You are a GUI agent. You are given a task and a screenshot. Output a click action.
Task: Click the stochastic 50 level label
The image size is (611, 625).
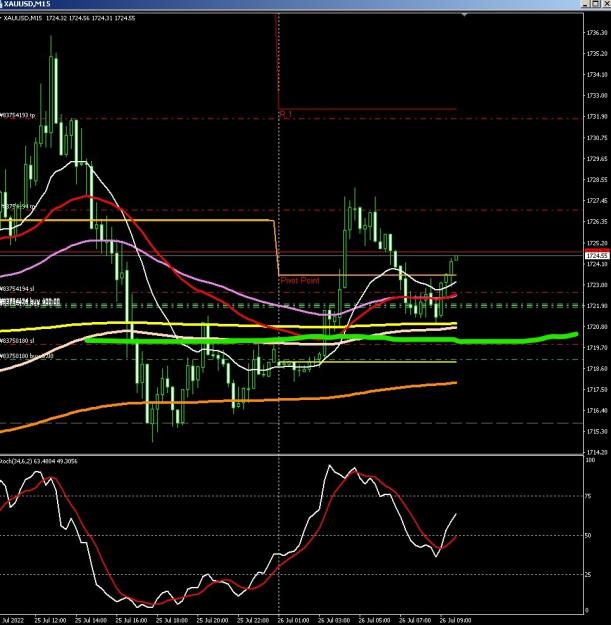click(x=588, y=535)
